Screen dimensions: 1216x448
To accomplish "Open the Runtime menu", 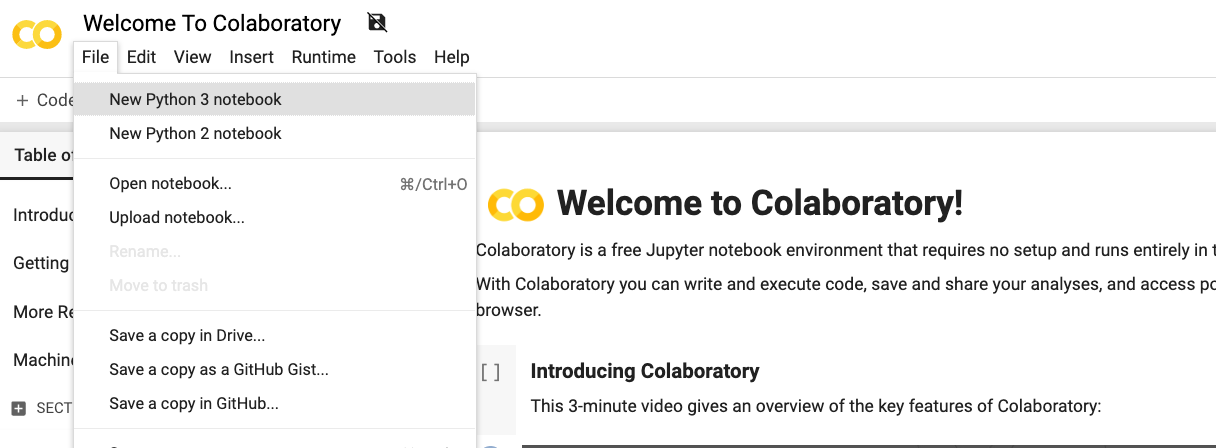I will pyautogui.click(x=323, y=57).
